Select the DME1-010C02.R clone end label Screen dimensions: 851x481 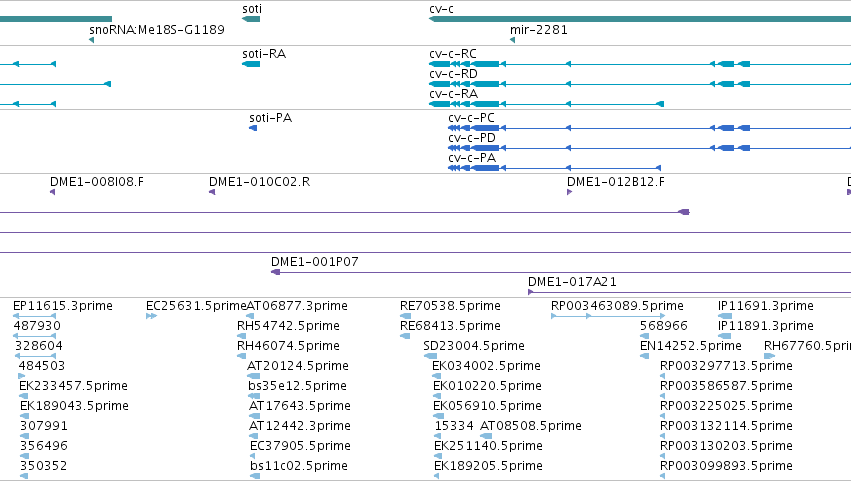pyautogui.click(x=259, y=182)
